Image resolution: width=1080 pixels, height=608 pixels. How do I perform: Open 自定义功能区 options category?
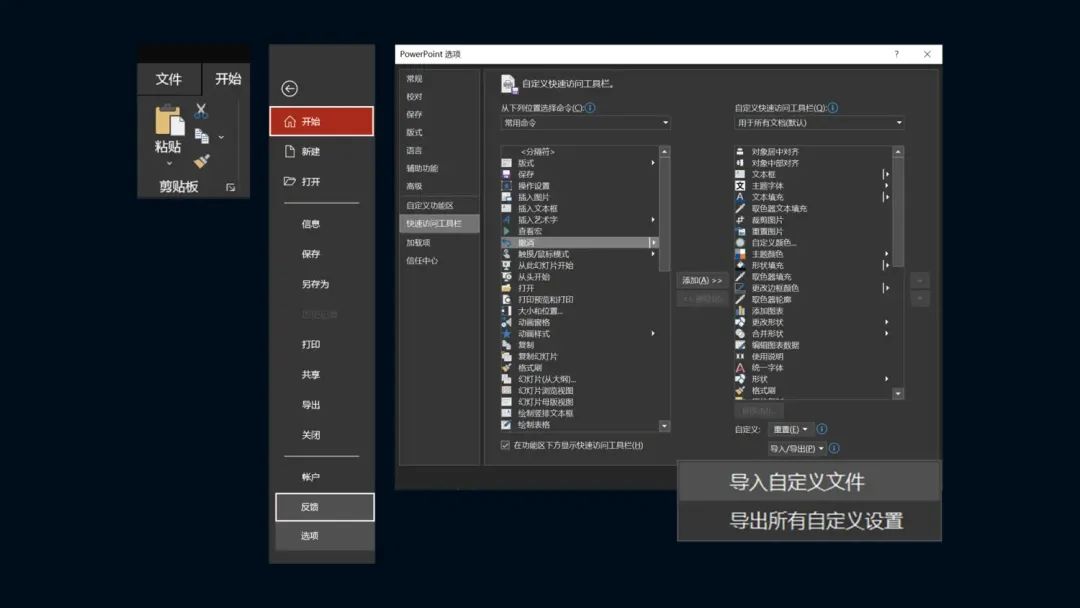(x=439, y=205)
